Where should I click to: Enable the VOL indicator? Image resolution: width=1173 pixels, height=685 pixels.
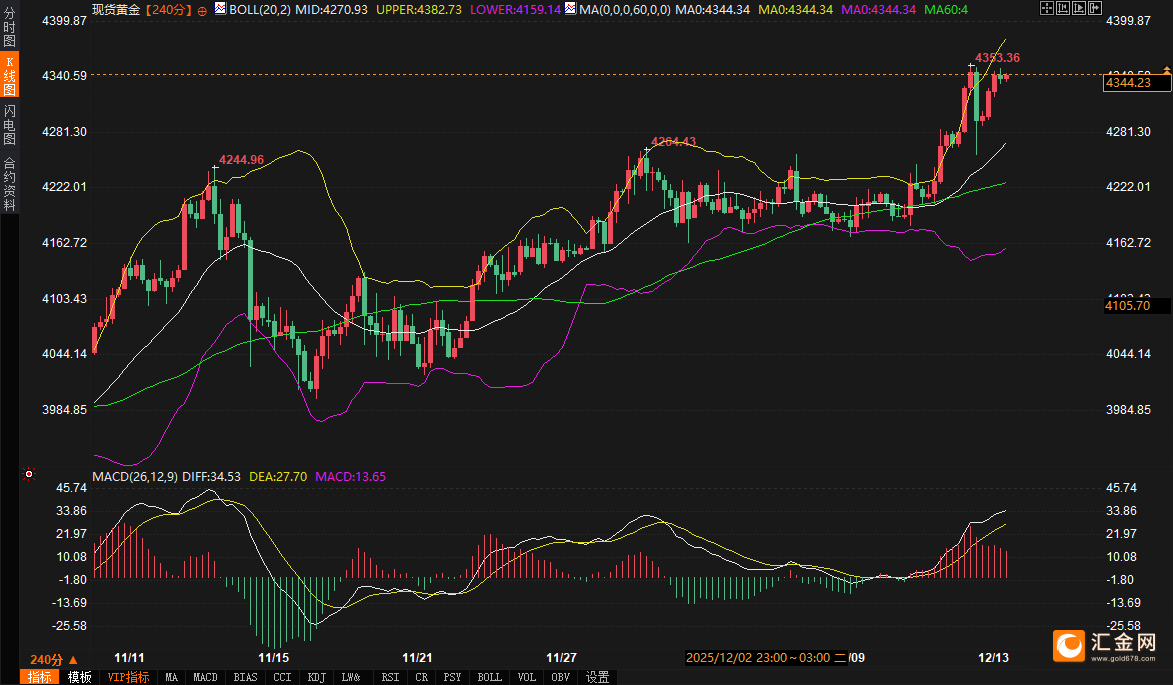[x=526, y=677]
